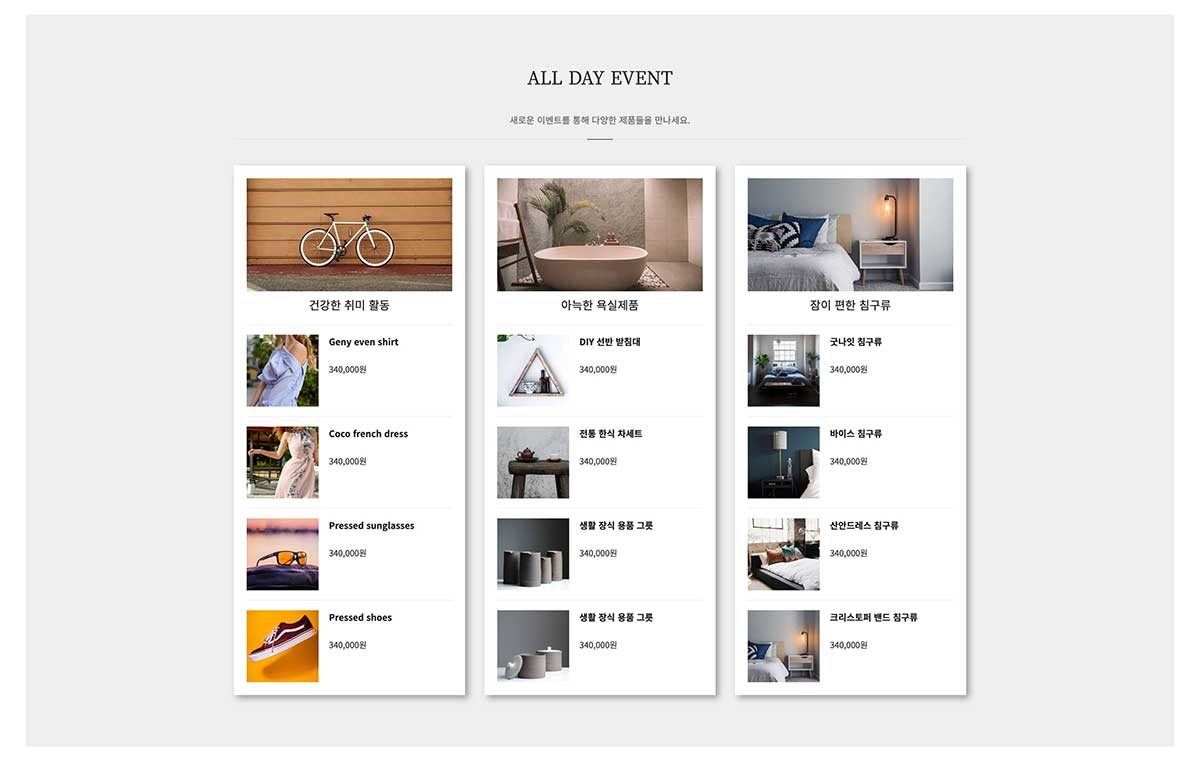This screenshot has height=761, width=1200.
Task: Open the bathtub banner image
Action: [600, 235]
